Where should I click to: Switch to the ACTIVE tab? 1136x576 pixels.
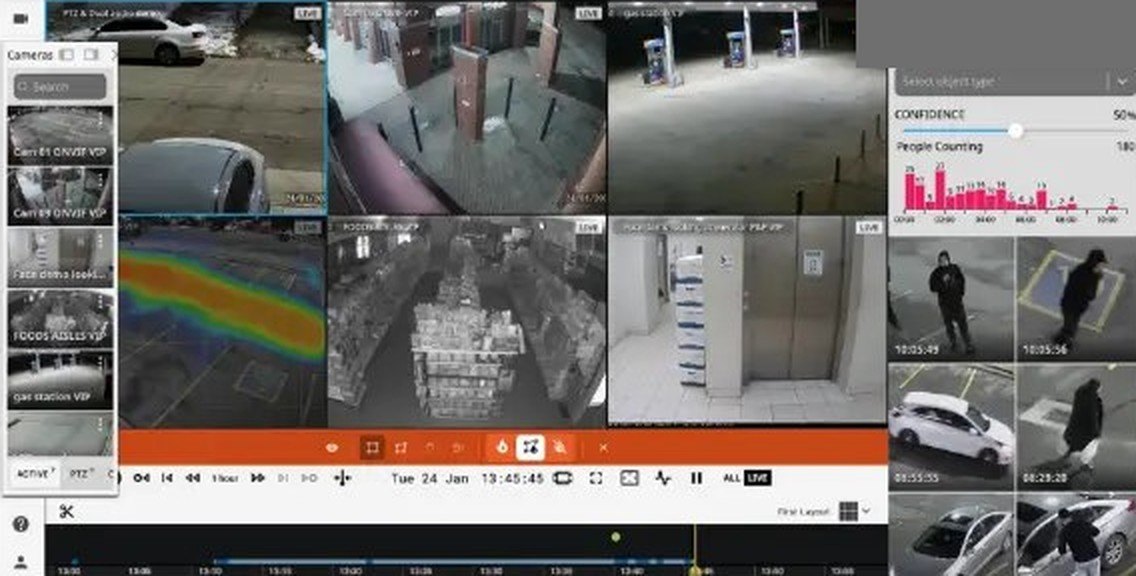point(35,474)
